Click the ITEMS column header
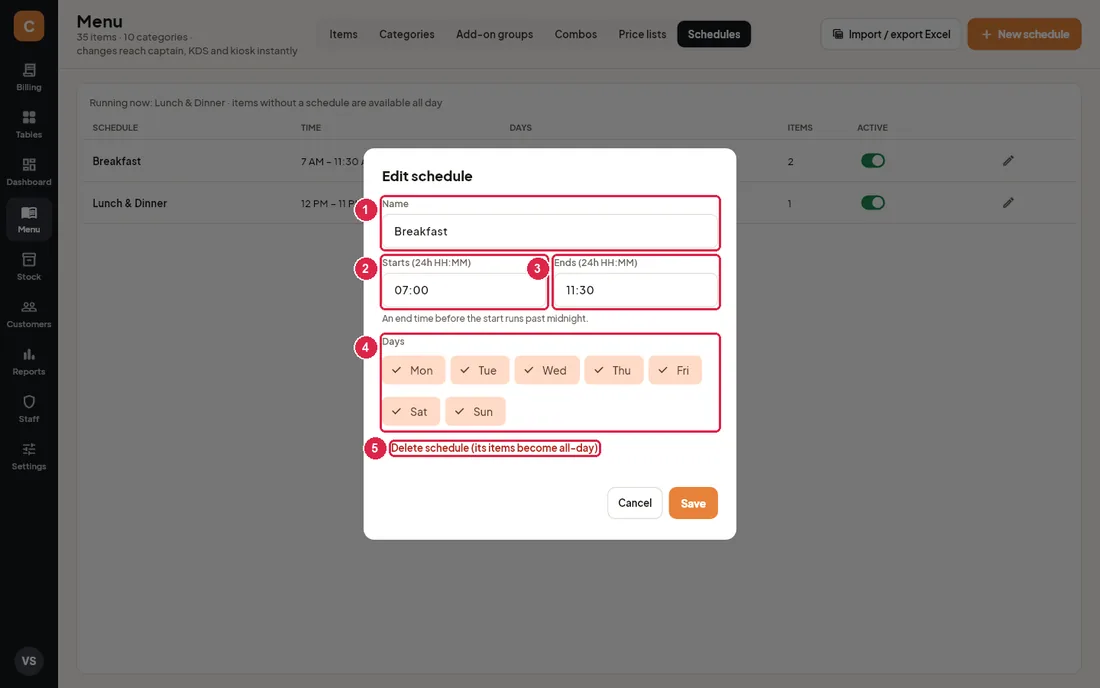Image resolution: width=1100 pixels, height=688 pixels. pyautogui.click(x=800, y=128)
